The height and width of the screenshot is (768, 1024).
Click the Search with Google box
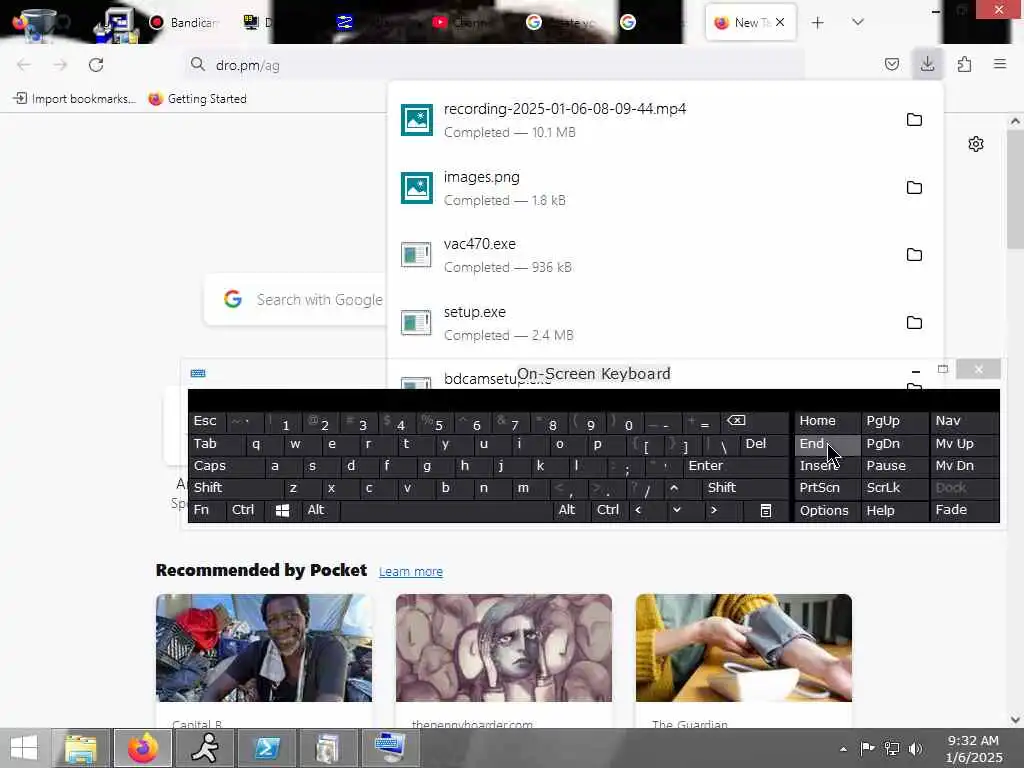coord(296,300)
